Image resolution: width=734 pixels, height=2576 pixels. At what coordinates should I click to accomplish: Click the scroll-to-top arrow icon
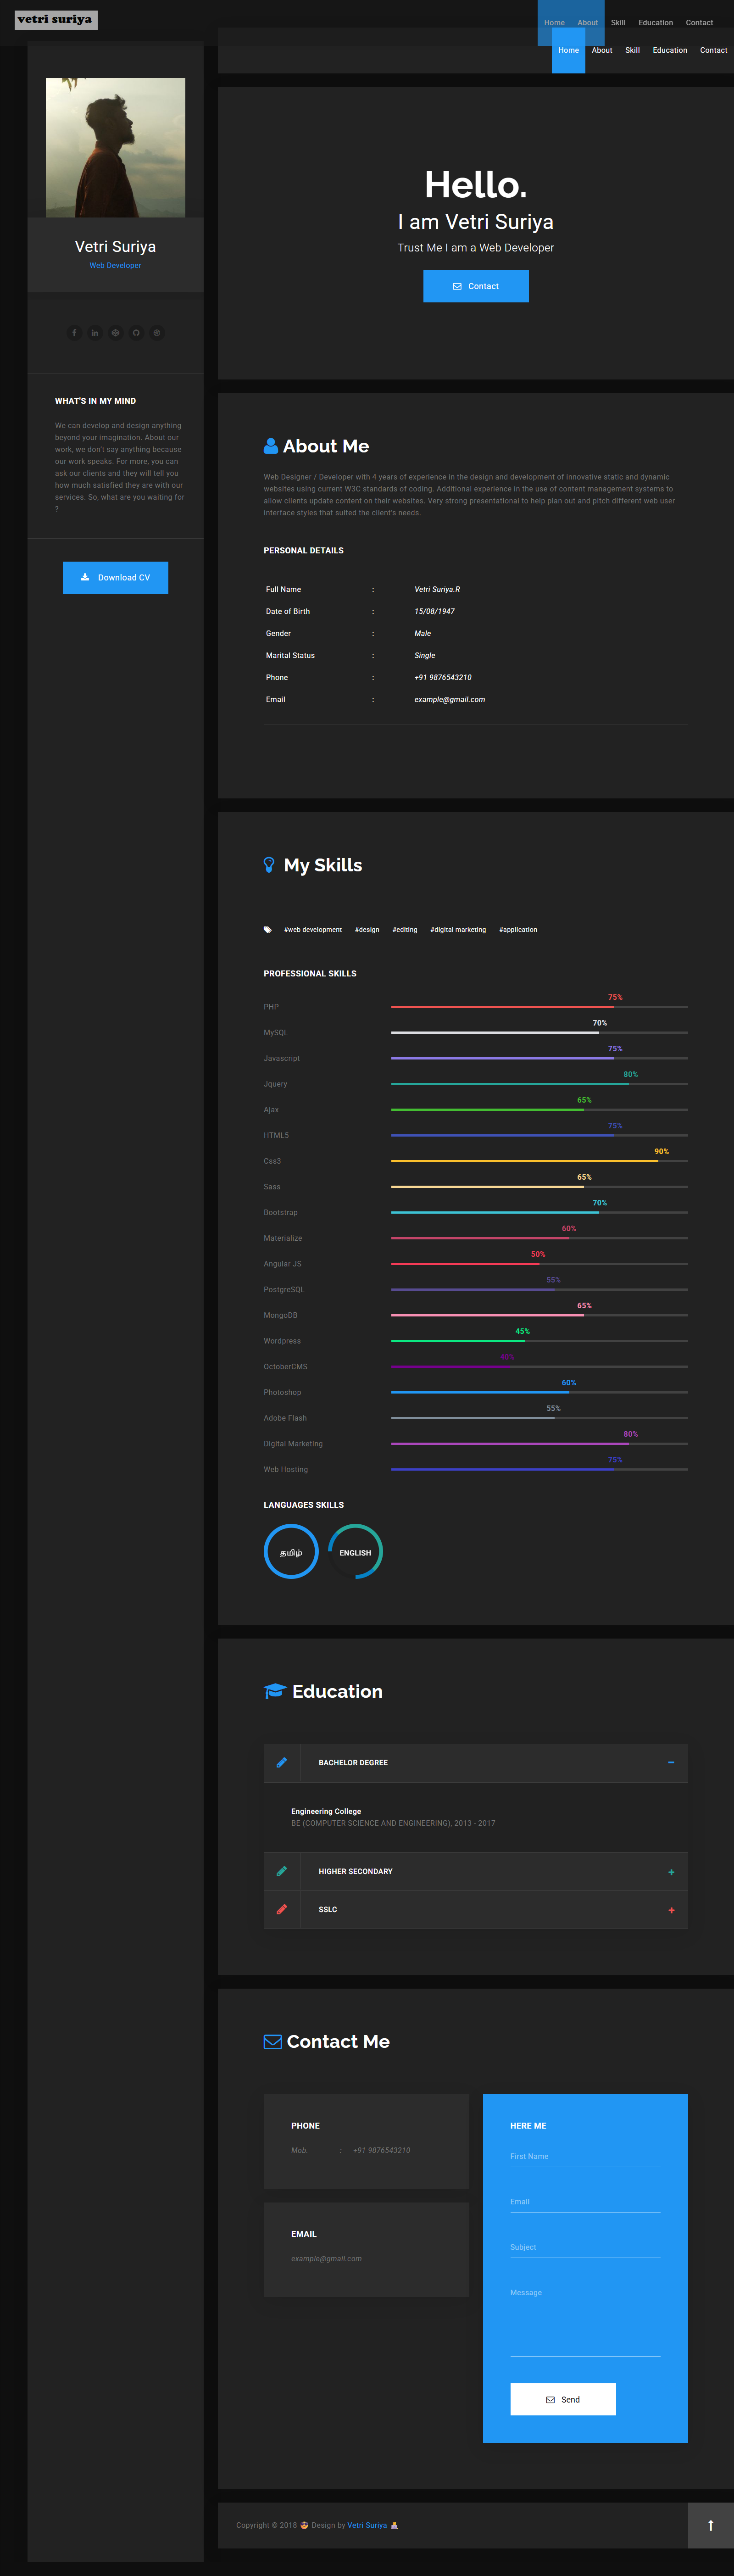coord(710,2525)
